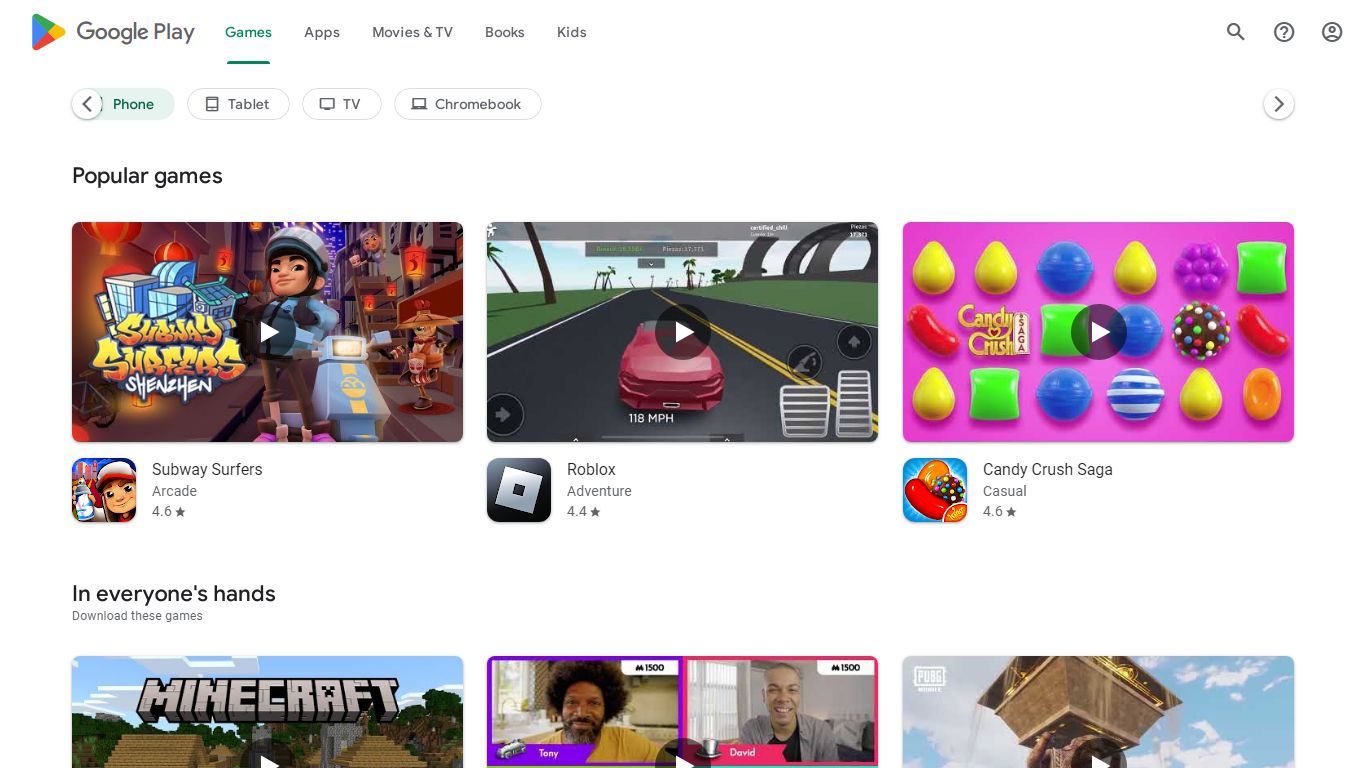Screen dimensions: 1366x768
Task: Click the 'In everyone's hands' heading
Action: pyautogui.click(x=174, y=593)
